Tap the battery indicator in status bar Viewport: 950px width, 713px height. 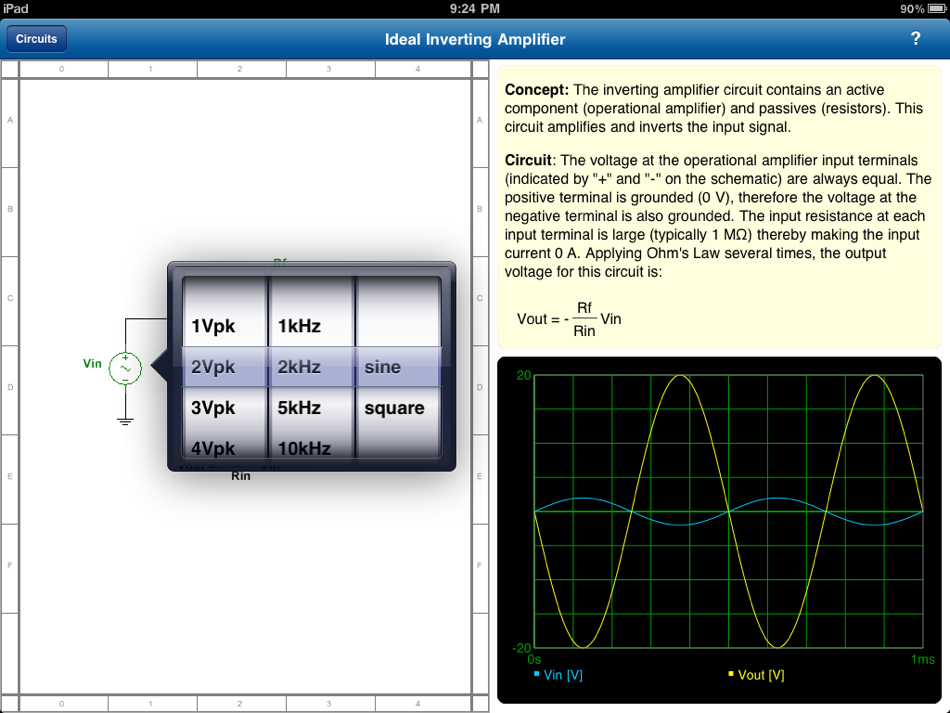(937, 8)
